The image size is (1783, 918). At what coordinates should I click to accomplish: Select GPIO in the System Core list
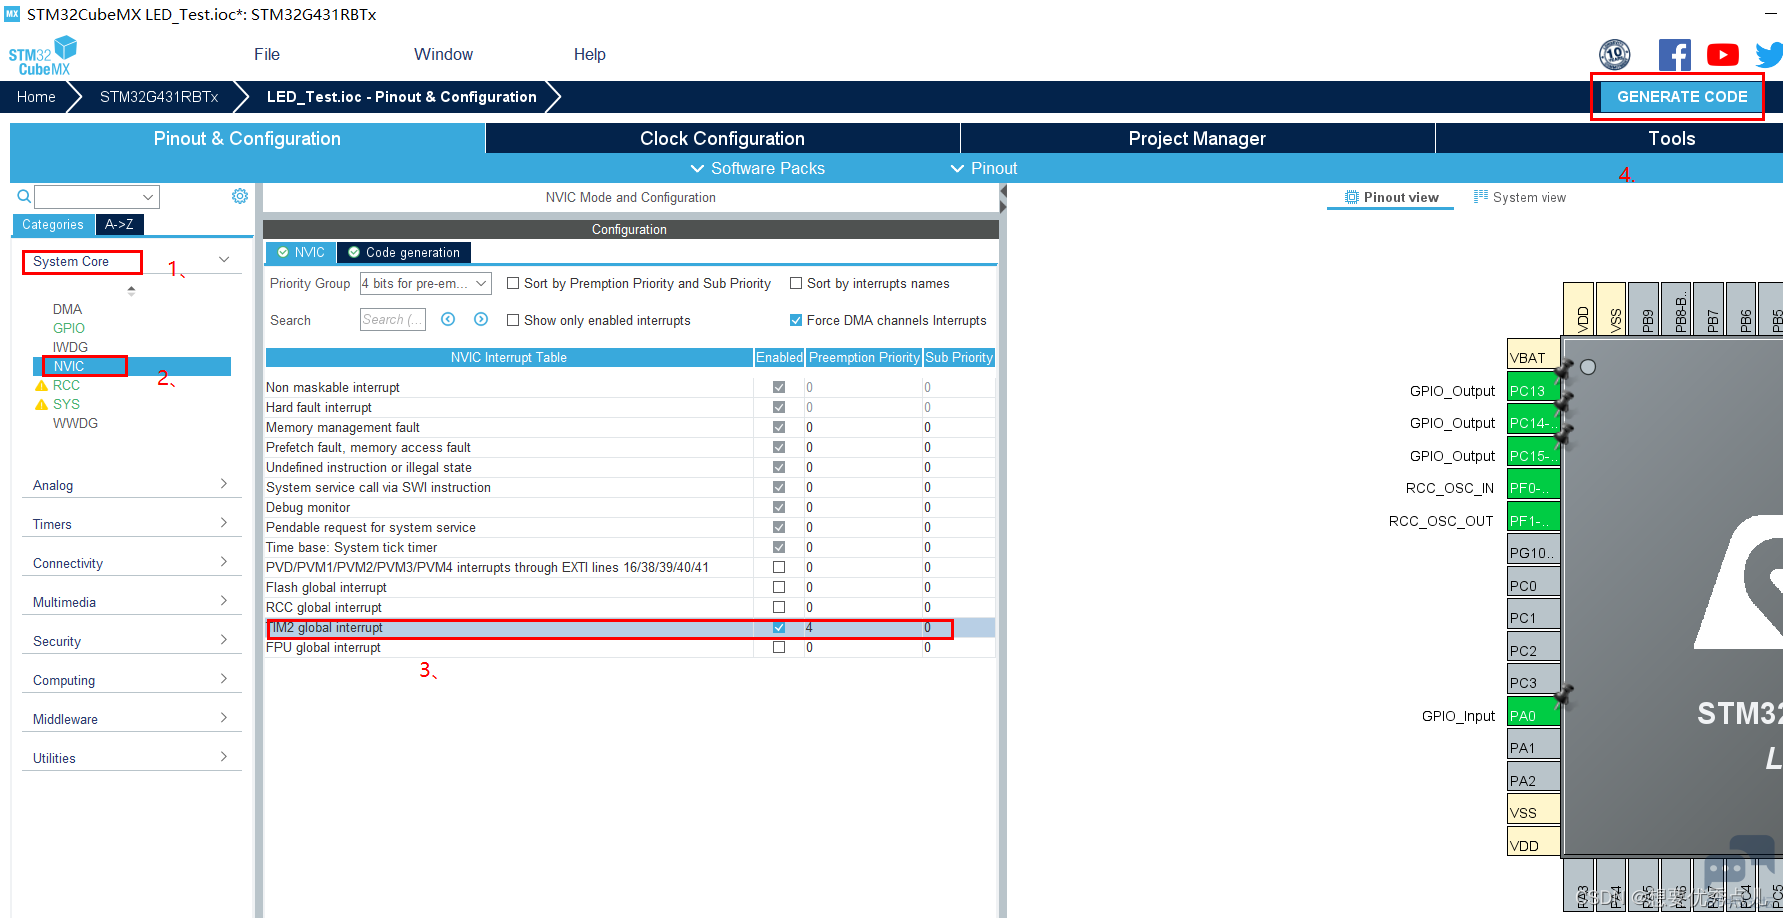click(69, 328)
